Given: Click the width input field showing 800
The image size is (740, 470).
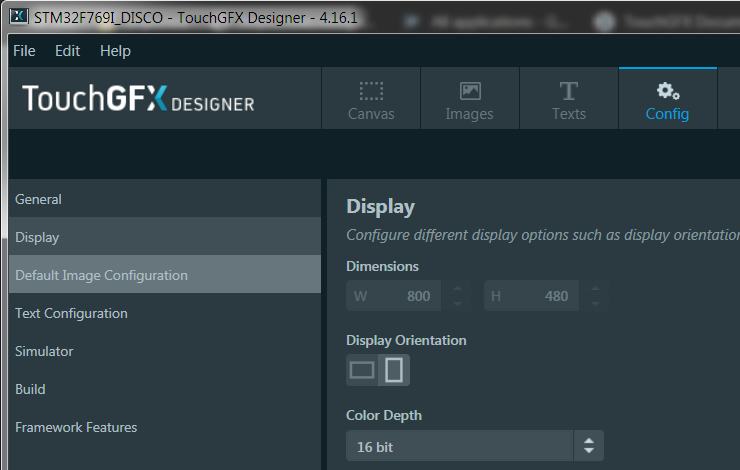Looking at the screenshot, I should 394,296.
